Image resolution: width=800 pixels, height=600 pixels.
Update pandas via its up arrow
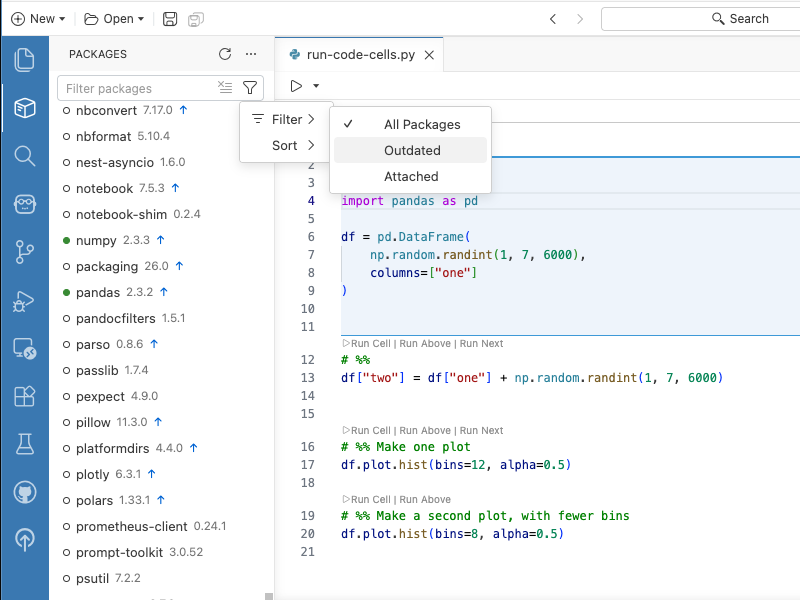pos(164,292)
